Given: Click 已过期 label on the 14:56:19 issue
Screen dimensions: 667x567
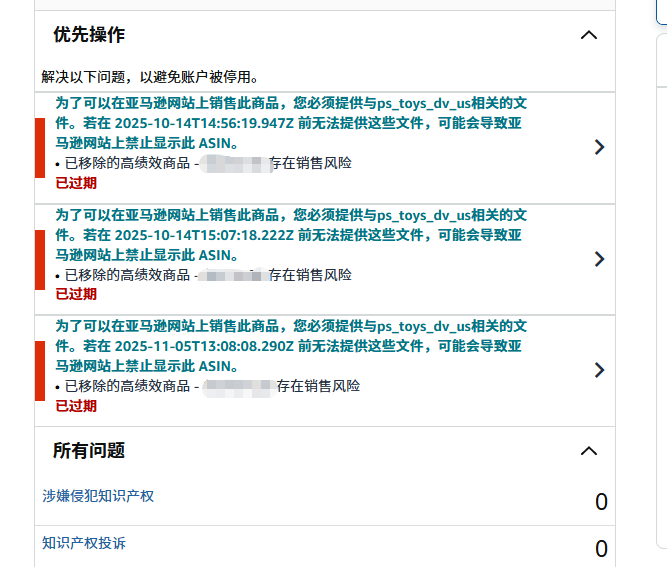Looking at the screenshot, I should tap(76, 182).
